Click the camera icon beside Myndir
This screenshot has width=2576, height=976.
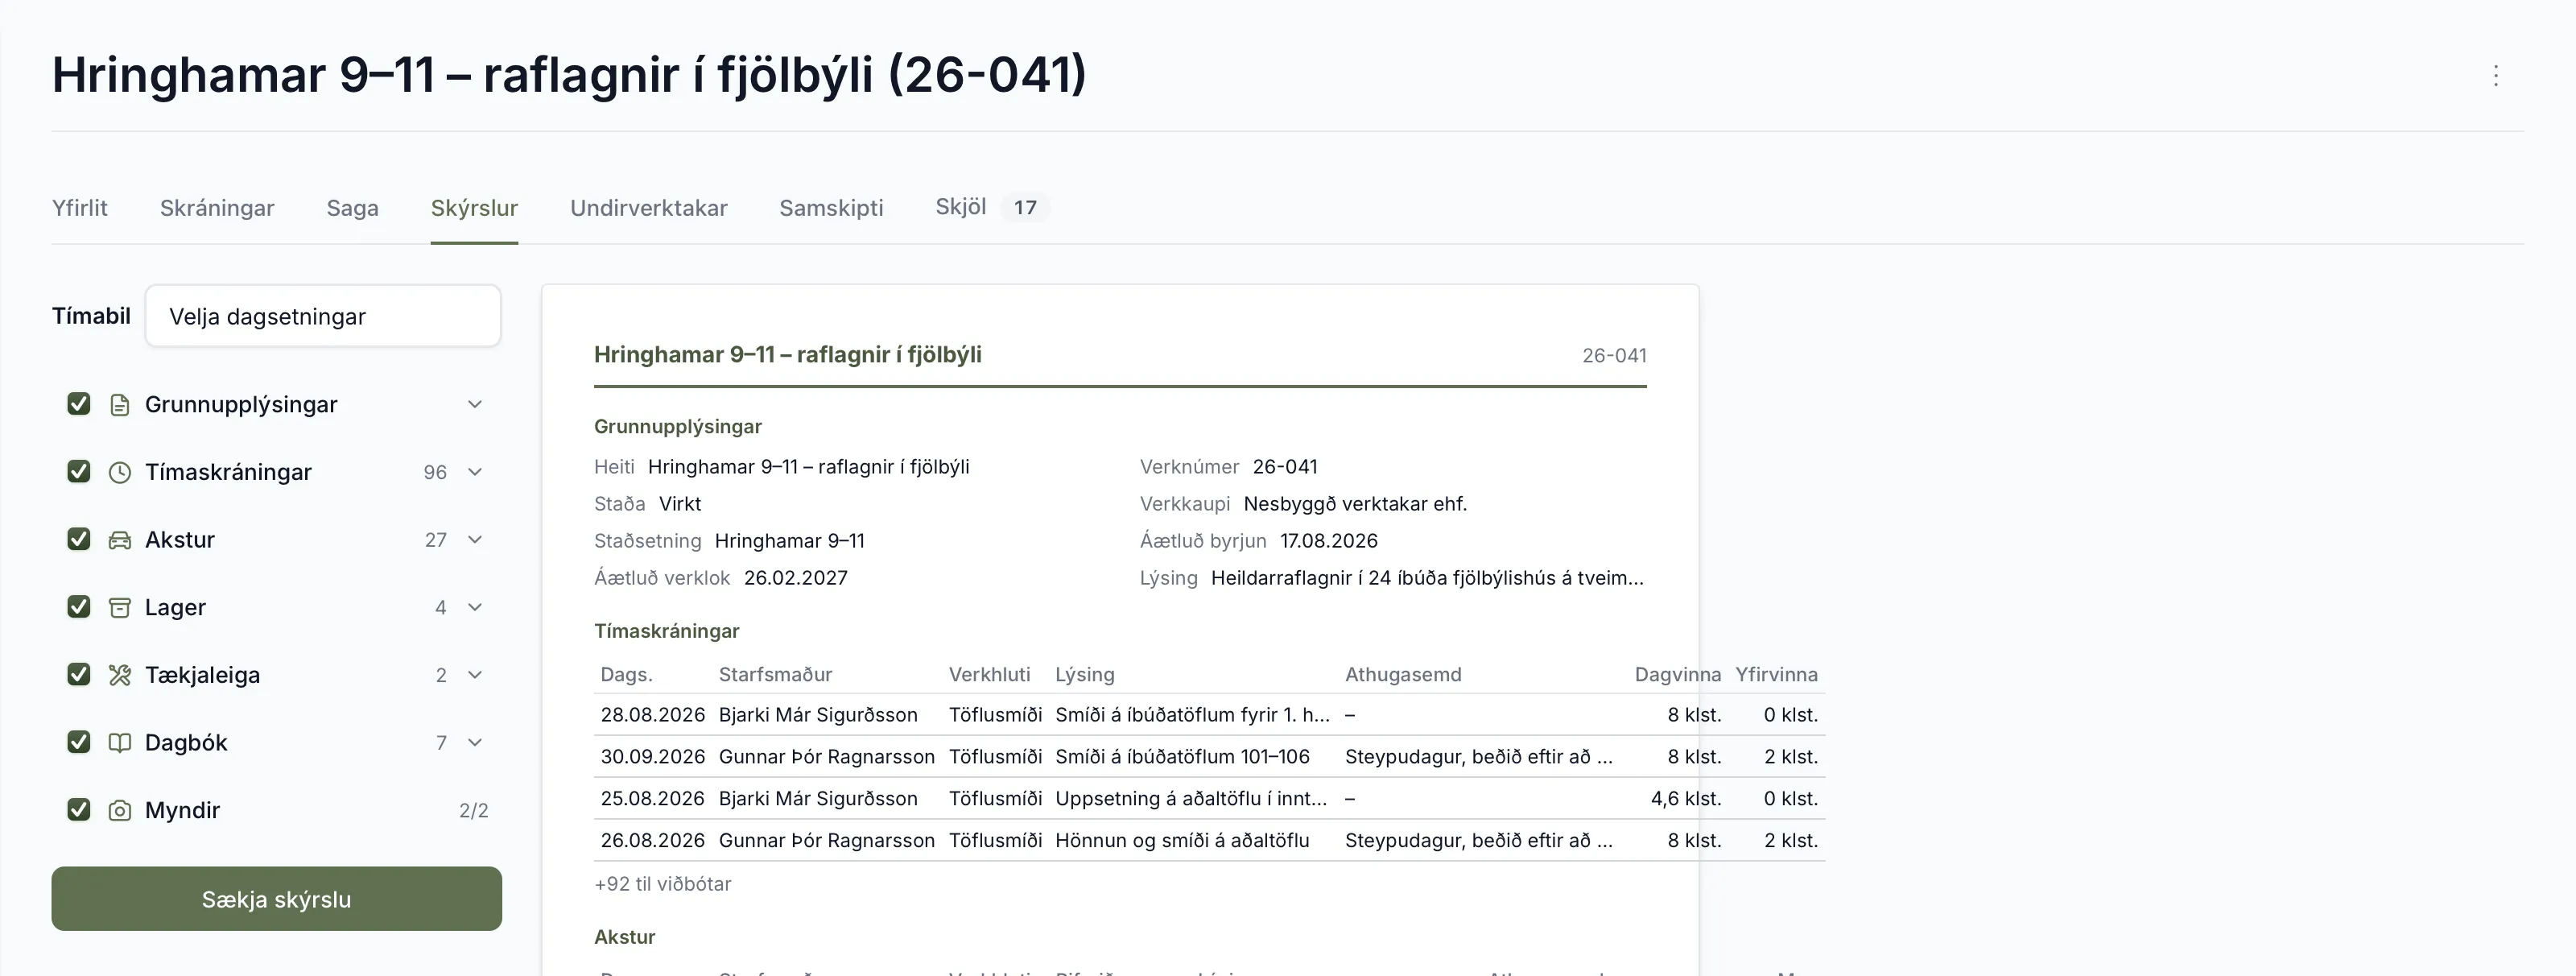[x=120, y=810]
